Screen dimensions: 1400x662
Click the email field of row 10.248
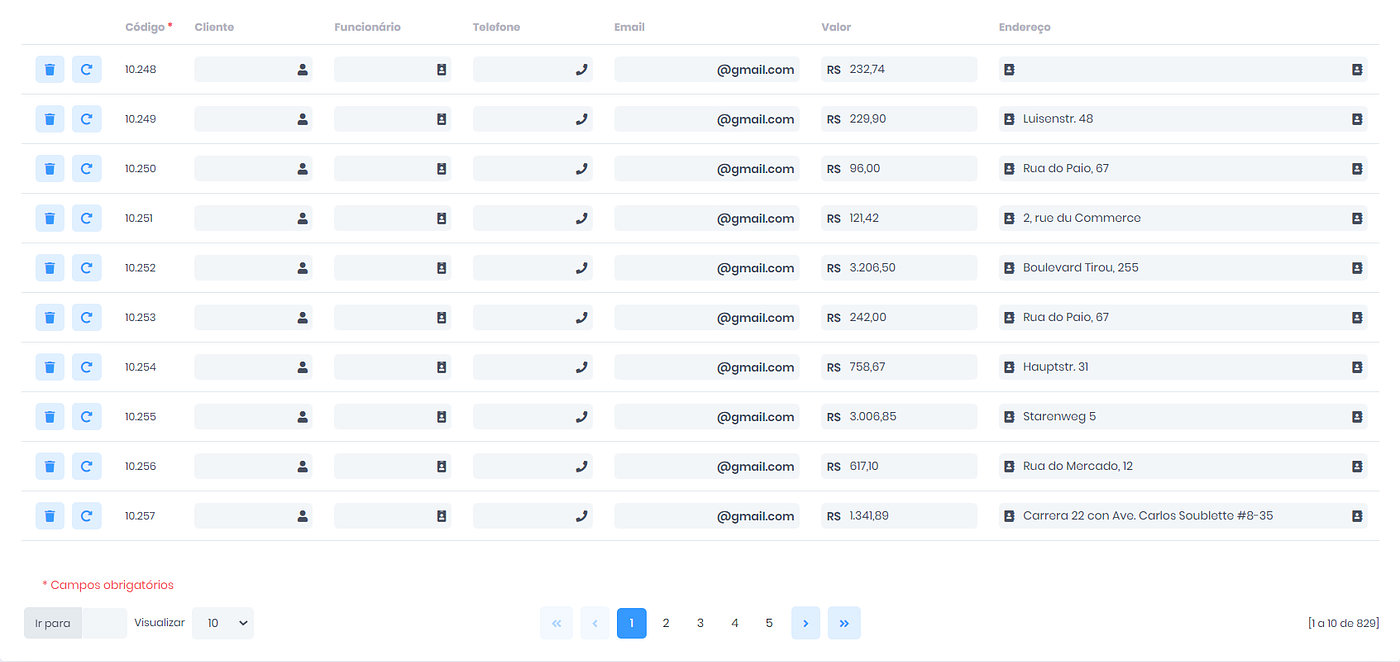coord(707,69)
